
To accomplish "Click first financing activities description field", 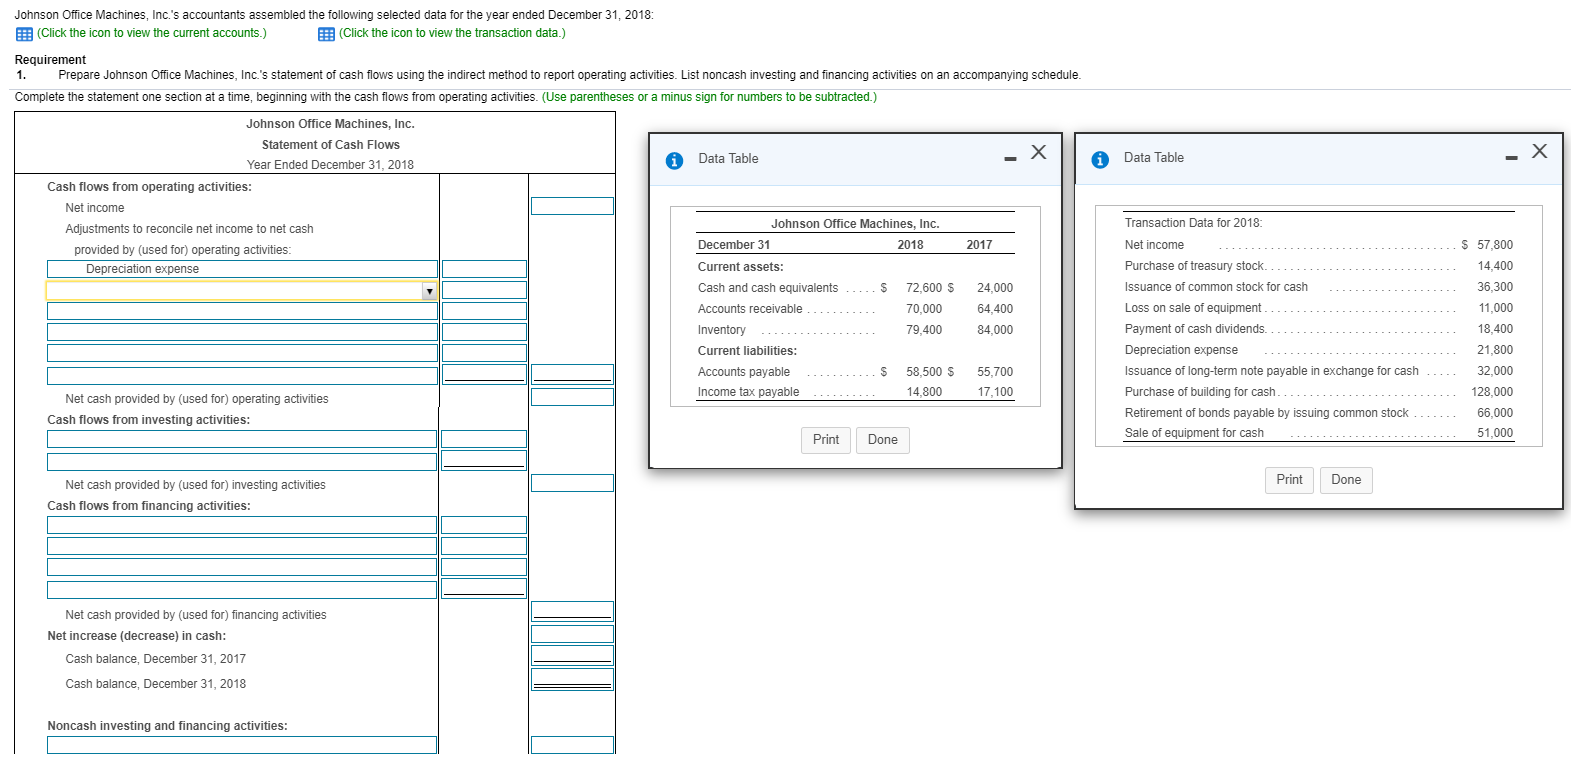I will [242, 525].
